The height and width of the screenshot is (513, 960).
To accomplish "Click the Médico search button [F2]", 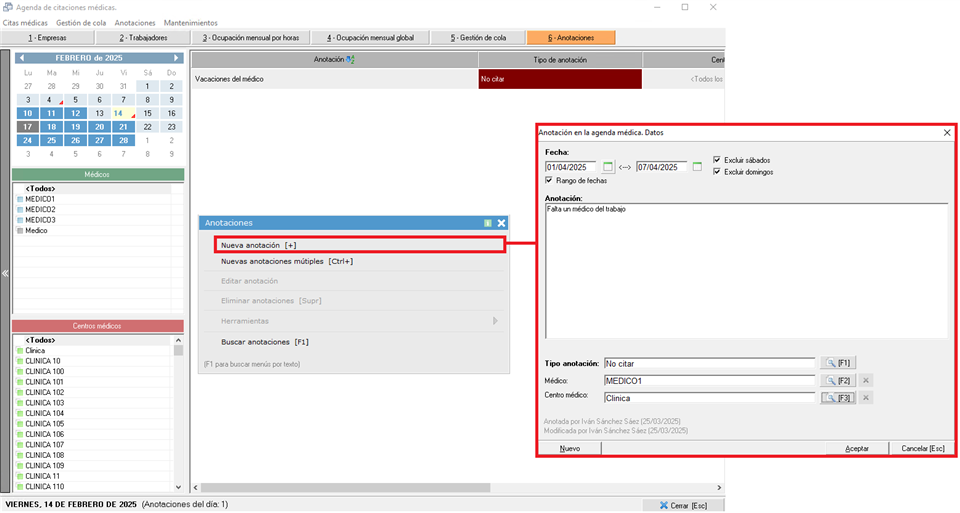I will pos(838,380).
